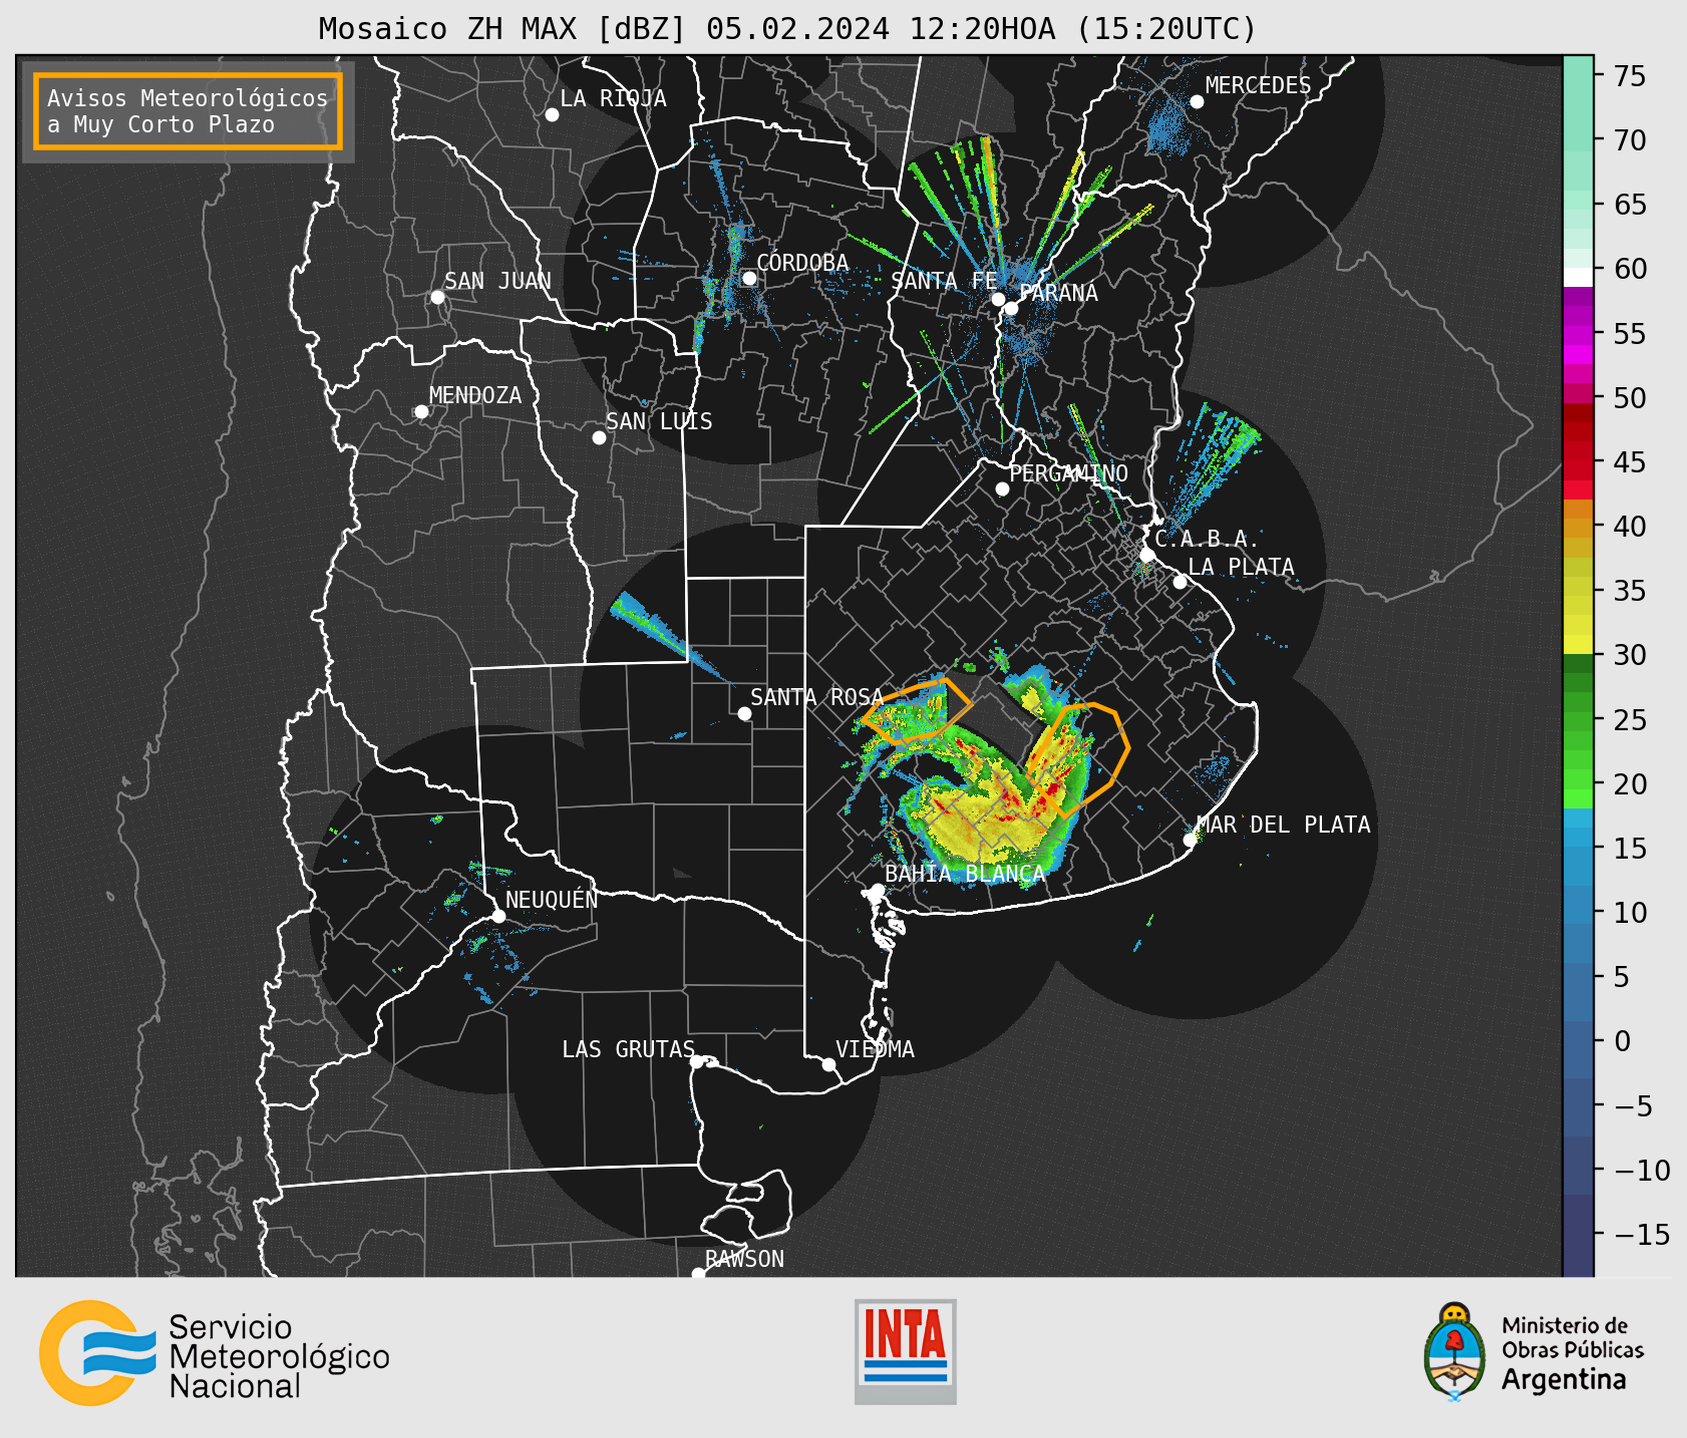Click the Ministerio de Obras Públicas Argentina text
Screen dimensions: 1687x1438
point(1572,1354)
